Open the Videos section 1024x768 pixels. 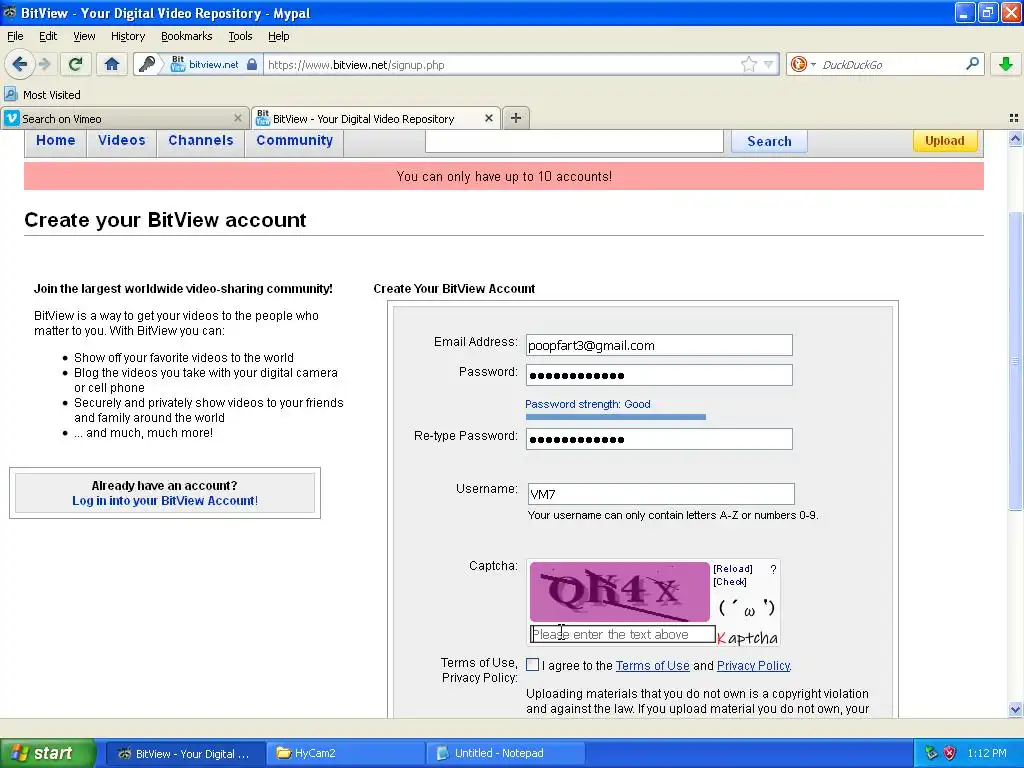pos(121,140)
